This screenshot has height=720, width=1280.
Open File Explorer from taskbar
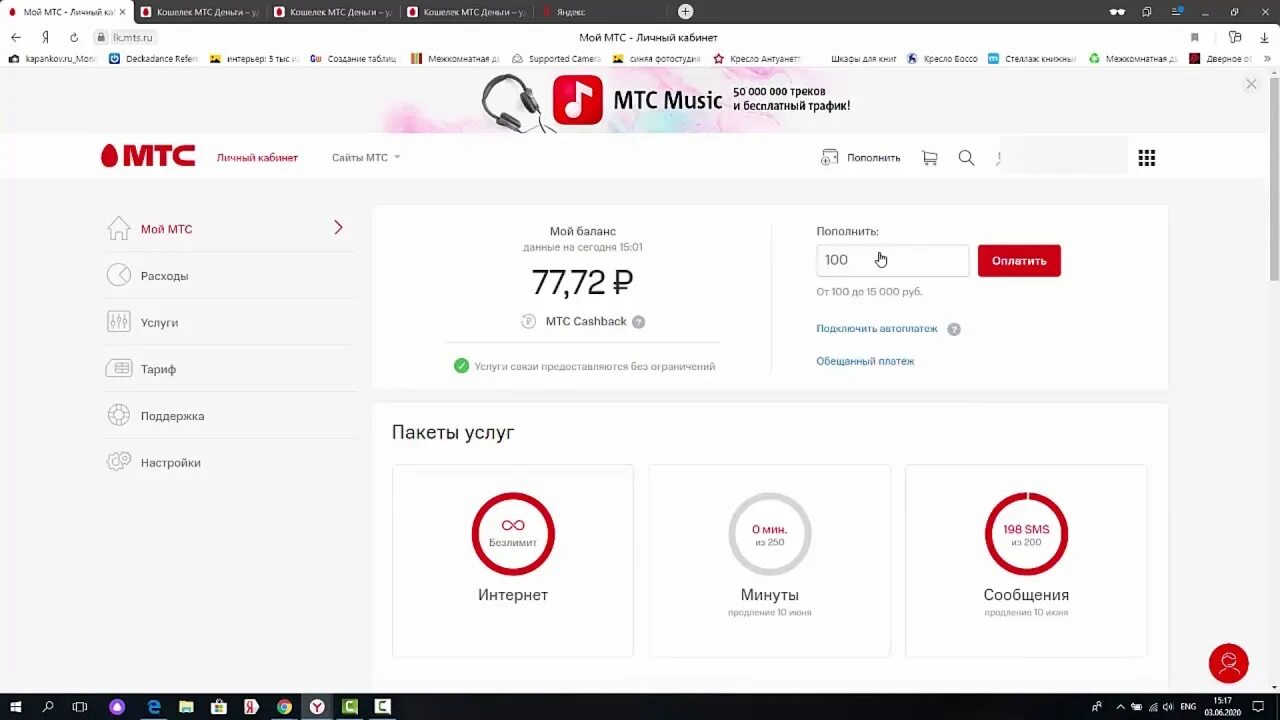click(x=186, y=707)
